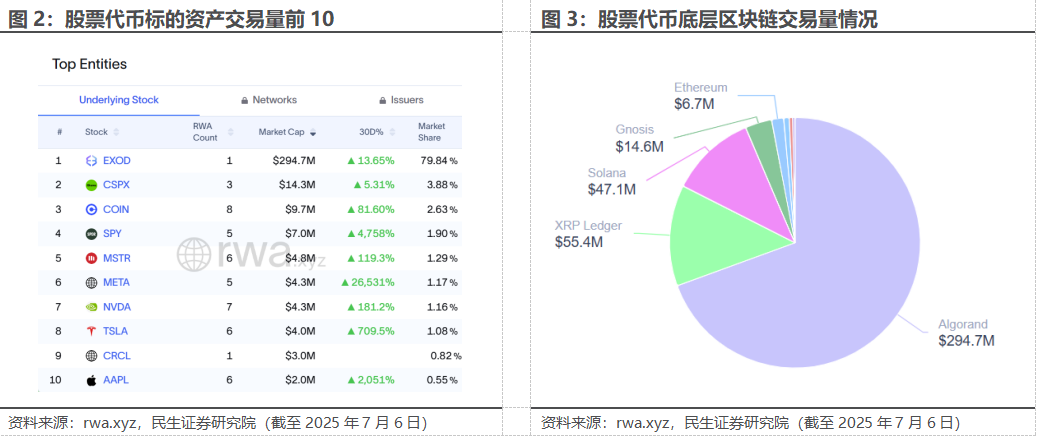Open the CRCL stock link
Screen dimensions: 1039x439
tap(117, 356)
